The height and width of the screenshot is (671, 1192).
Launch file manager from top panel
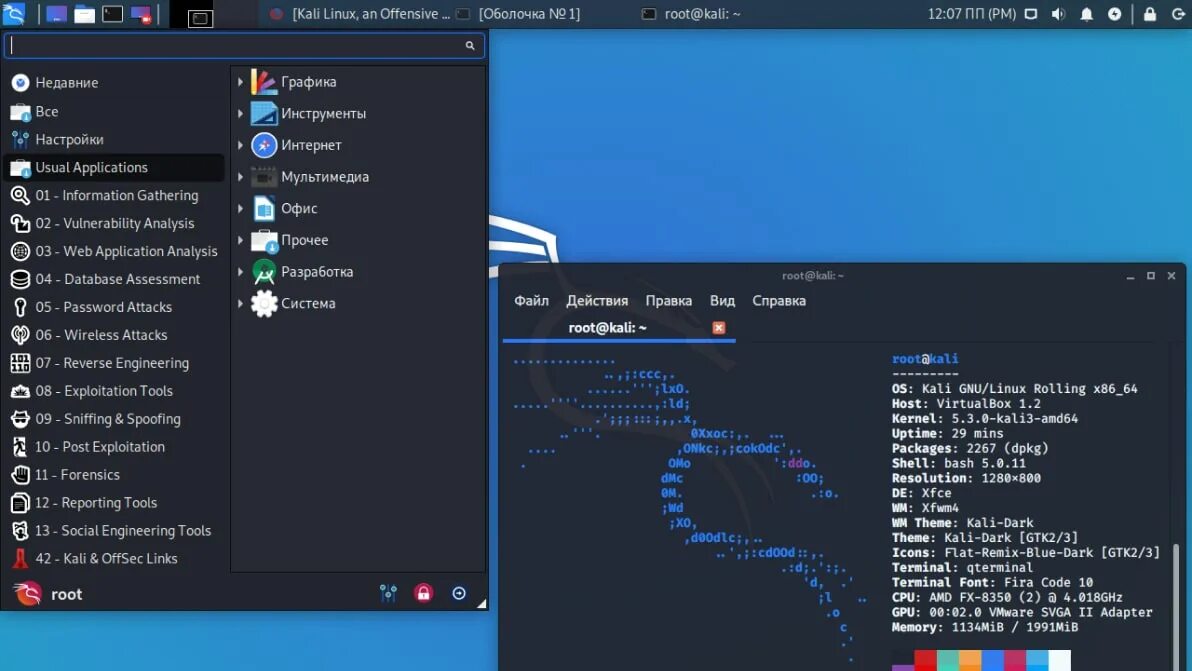[x=84, y=14]
